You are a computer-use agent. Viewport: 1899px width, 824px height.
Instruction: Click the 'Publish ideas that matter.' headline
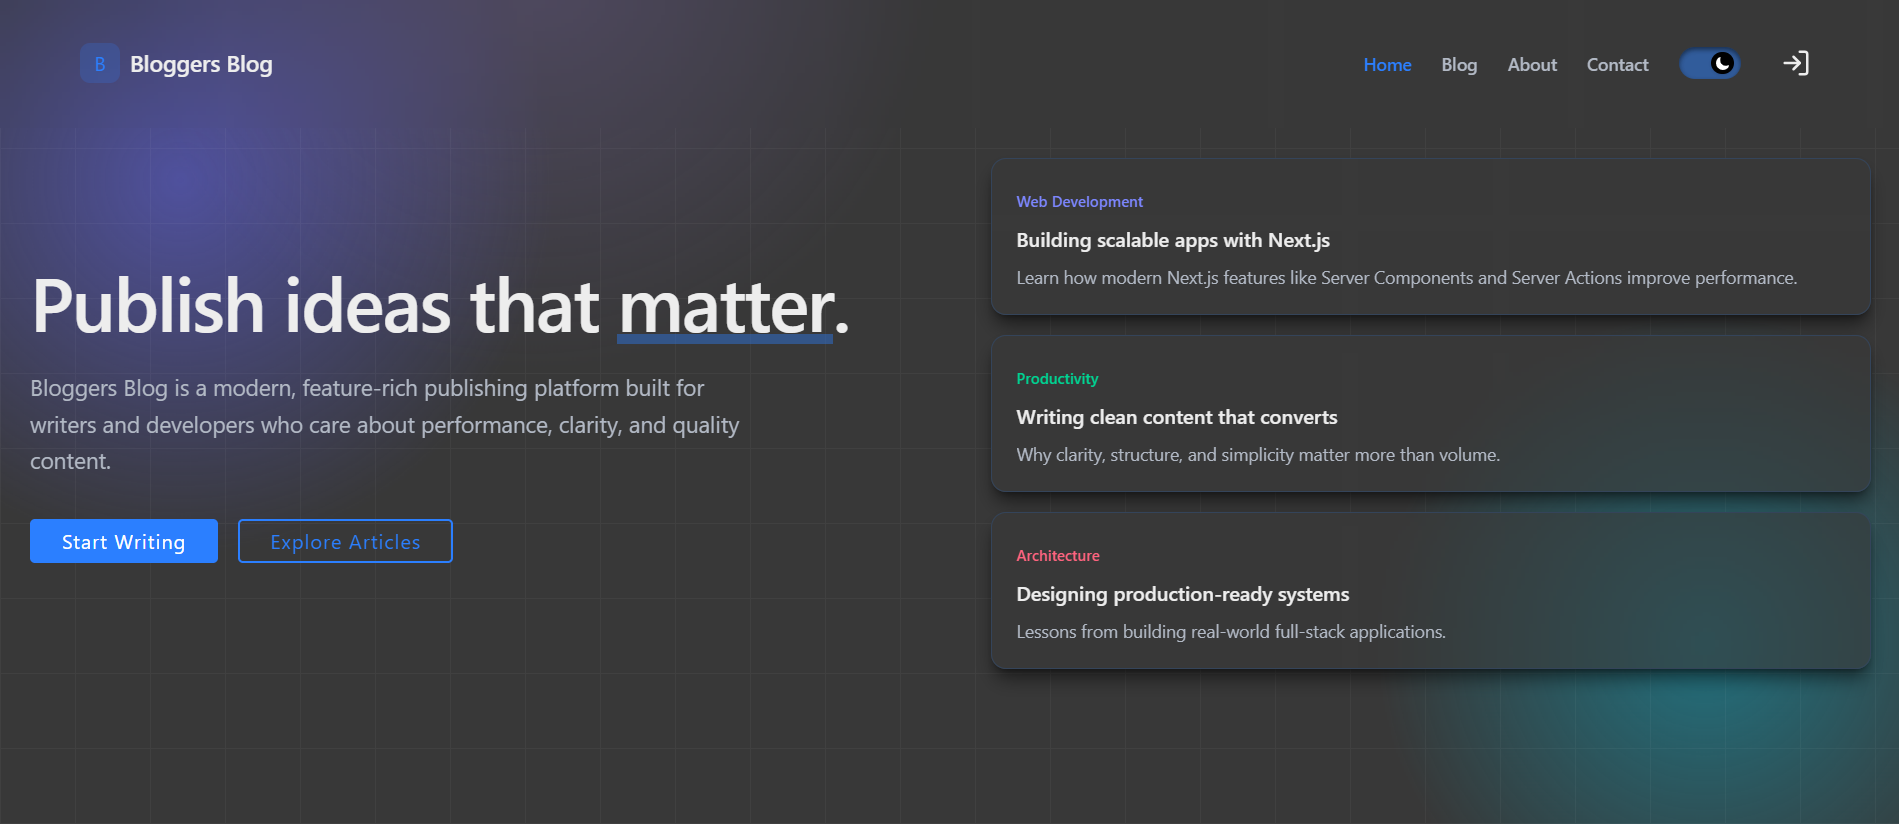440,306
